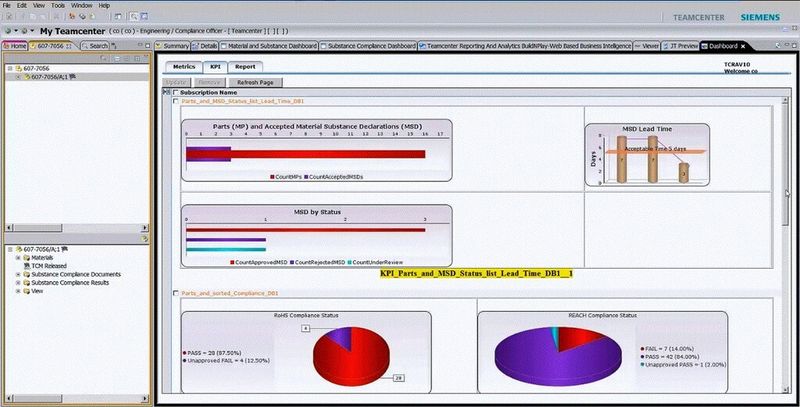800x407 pixels.
Task: Click the magnifier search toolbar icon
Action: (x=134, y=17)
